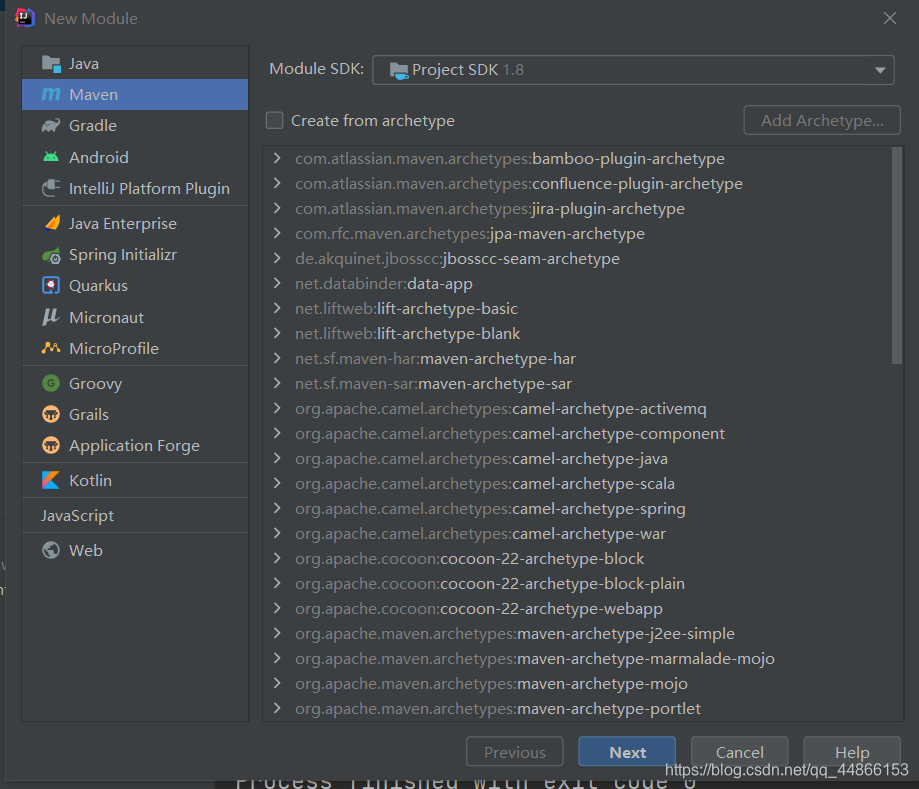The height and width of the screenshot is (789, 919).
Task: Select camel-archetype-scala row
Action: (x=577, y=484)
